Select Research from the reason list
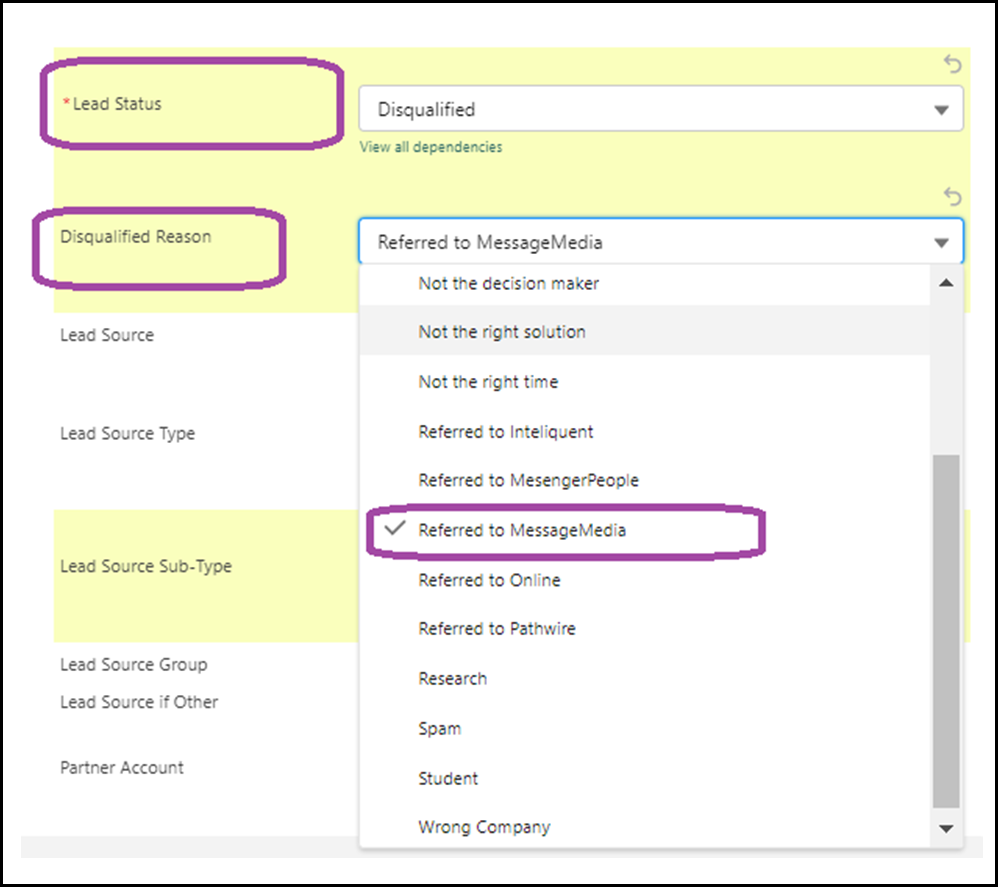This screenshot has height=887, width=998. pos(645,678)
